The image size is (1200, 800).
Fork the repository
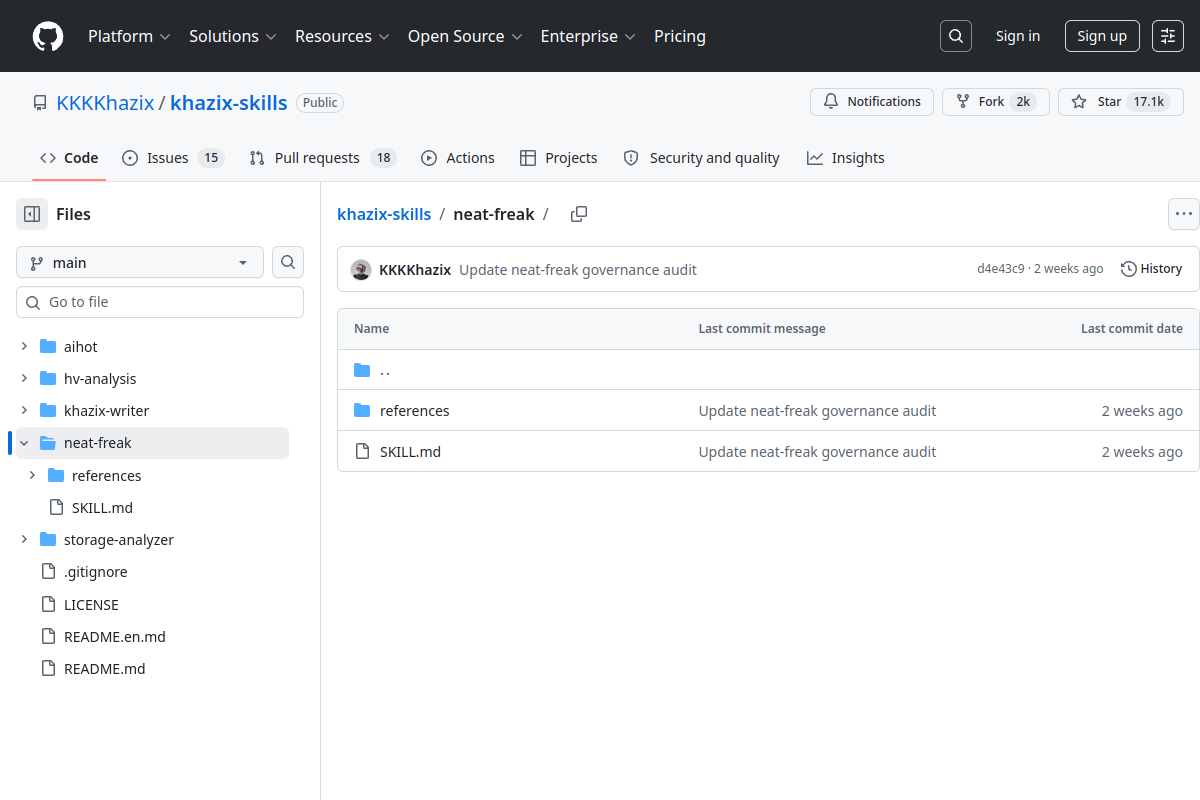pos(996,102)
